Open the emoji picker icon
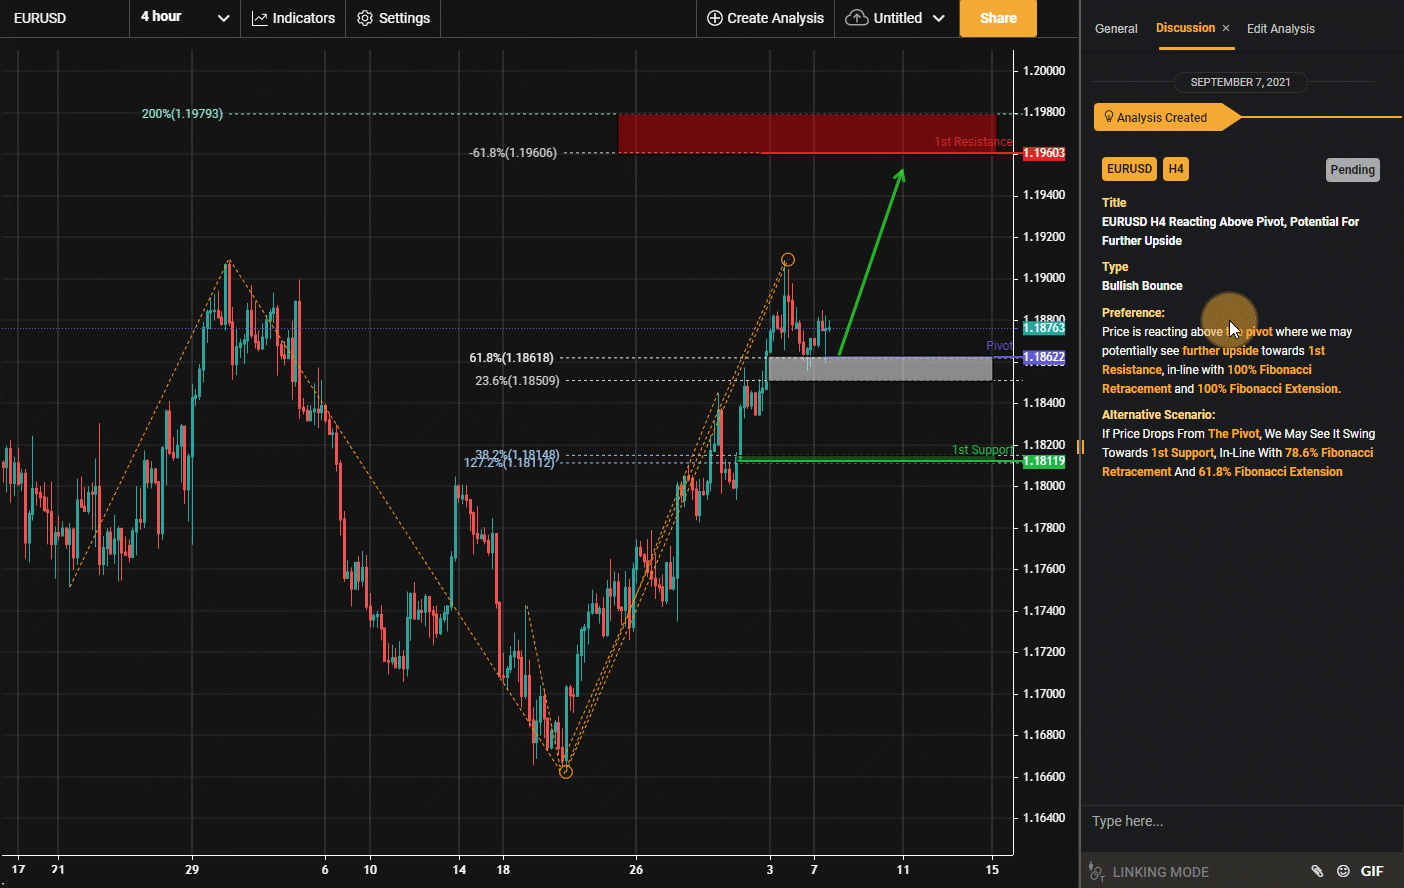Screen dimensions: 1404x888 1343,872
